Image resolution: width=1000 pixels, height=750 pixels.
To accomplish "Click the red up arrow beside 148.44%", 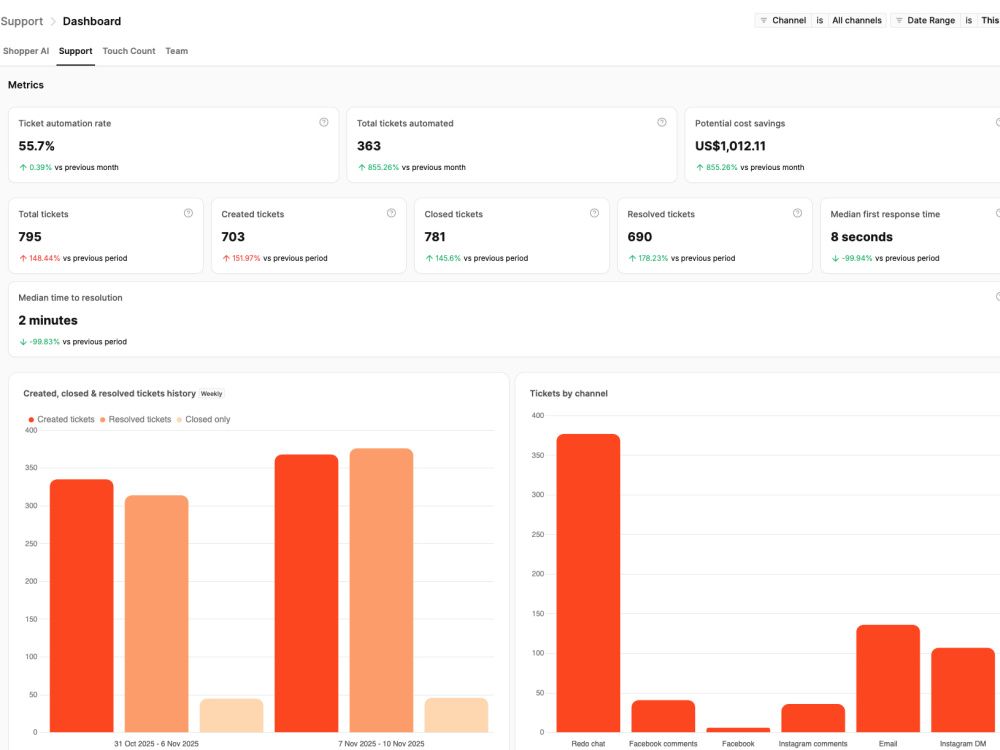I will click(23, 258).
